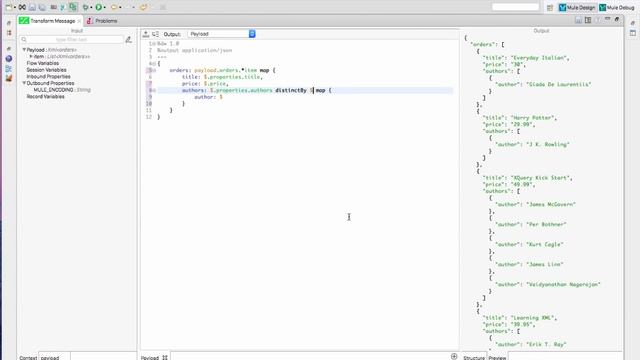Open the Debug button dropdown arrow

(x=91, y=7)
